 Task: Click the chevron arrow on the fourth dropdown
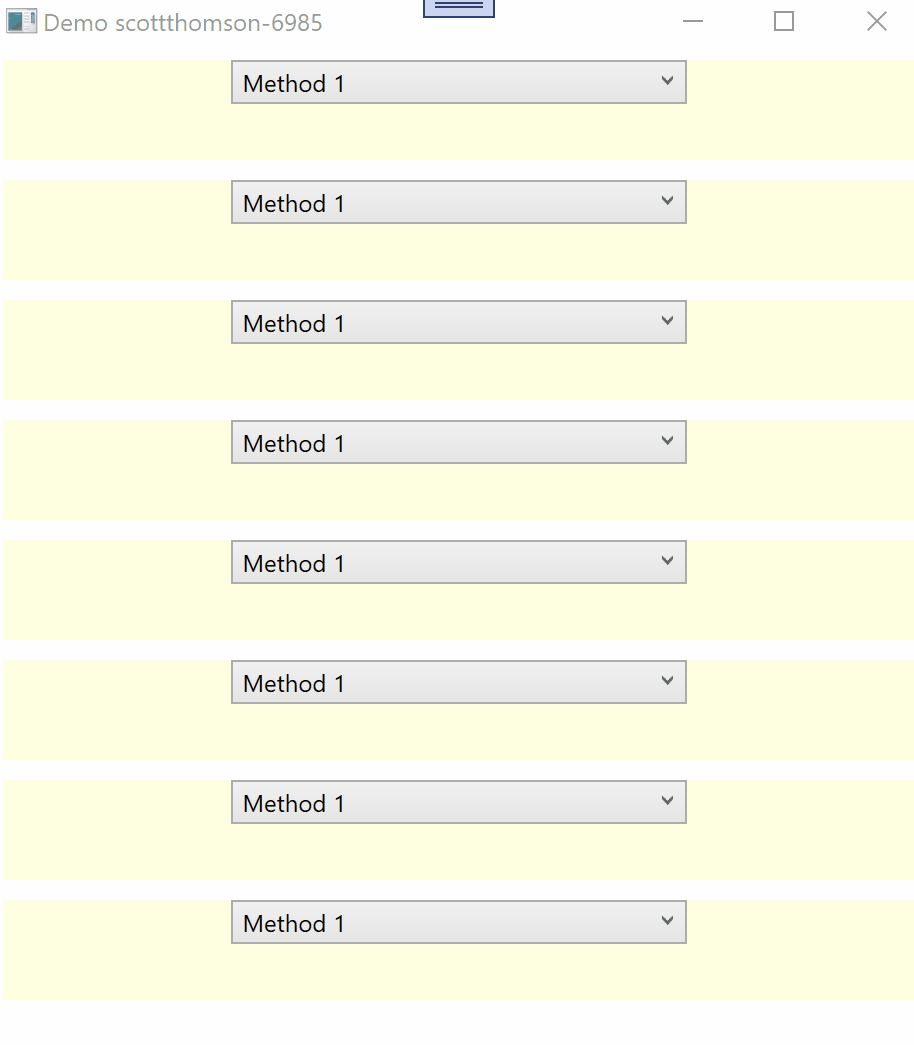tap(667, 441)
